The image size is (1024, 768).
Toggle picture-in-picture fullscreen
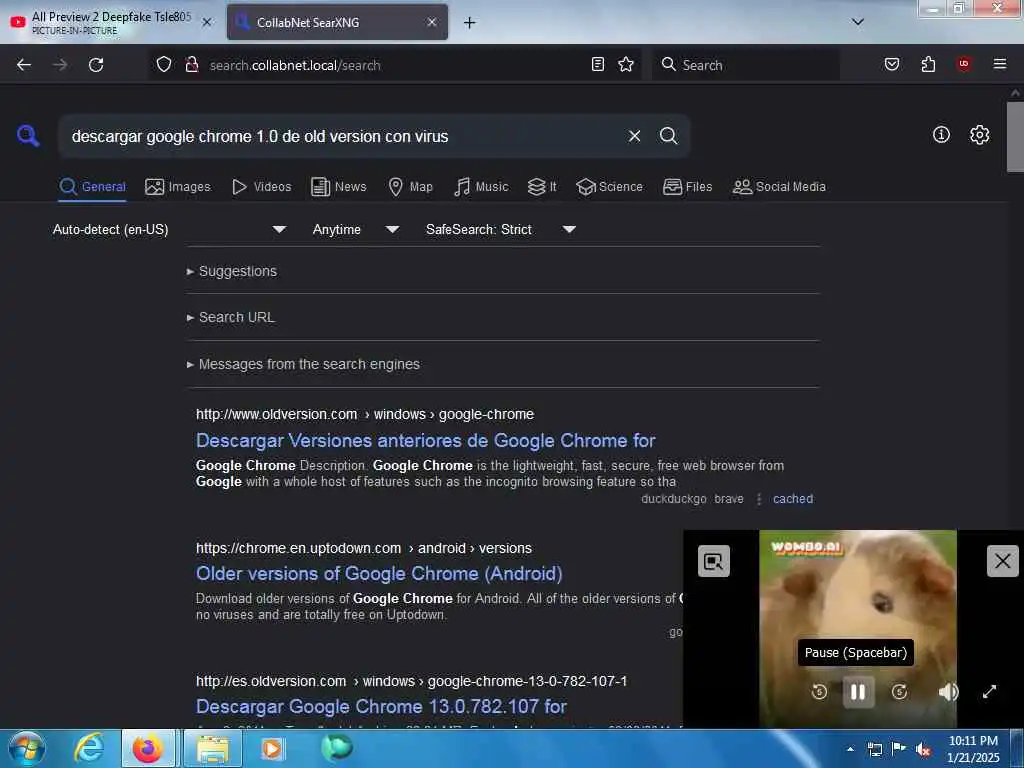point(989,692)
